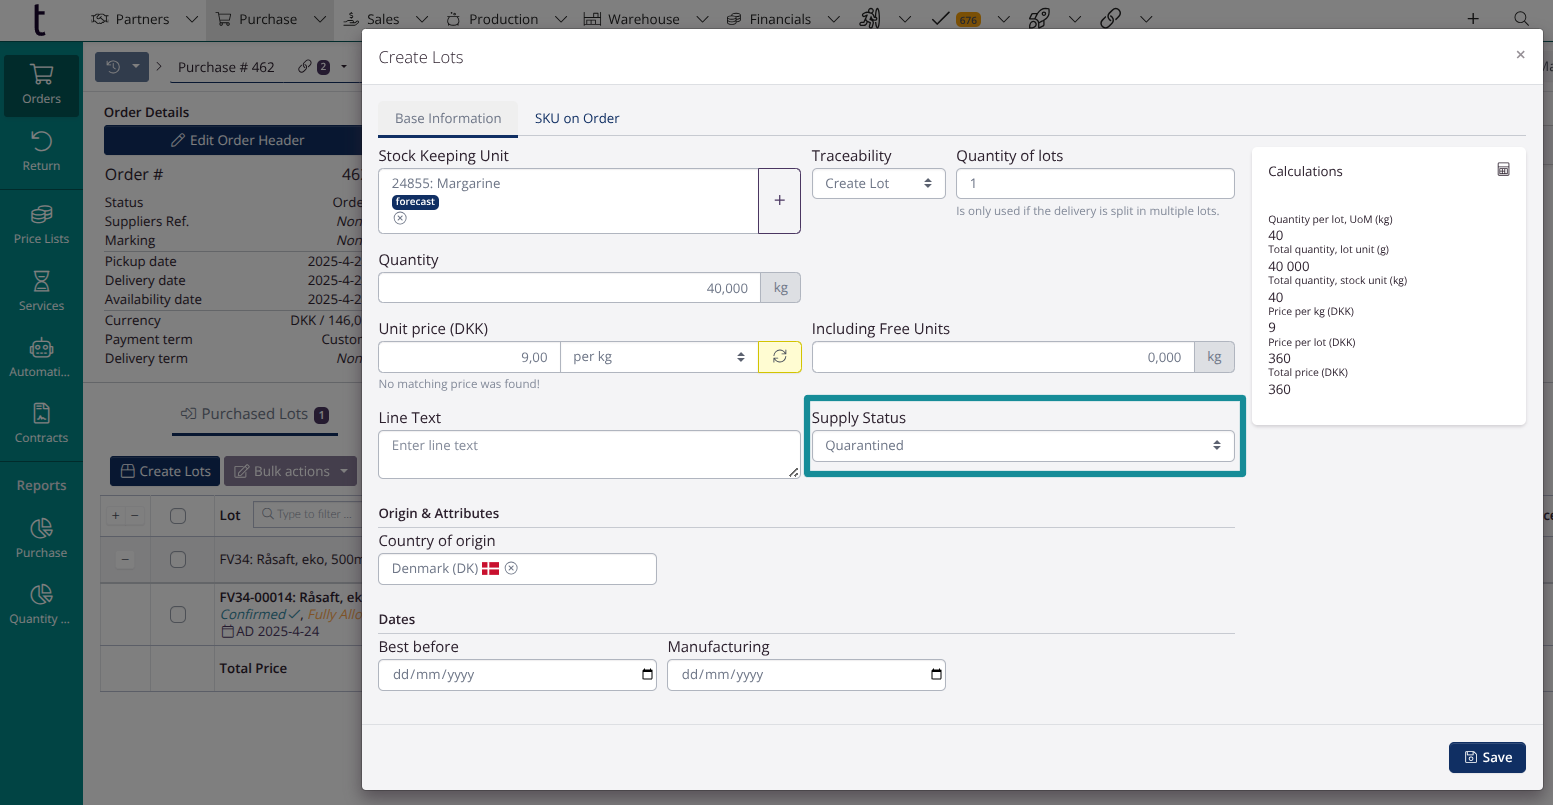Check the FV34 Råsaft row checkbox

click(x=178, y=560)
